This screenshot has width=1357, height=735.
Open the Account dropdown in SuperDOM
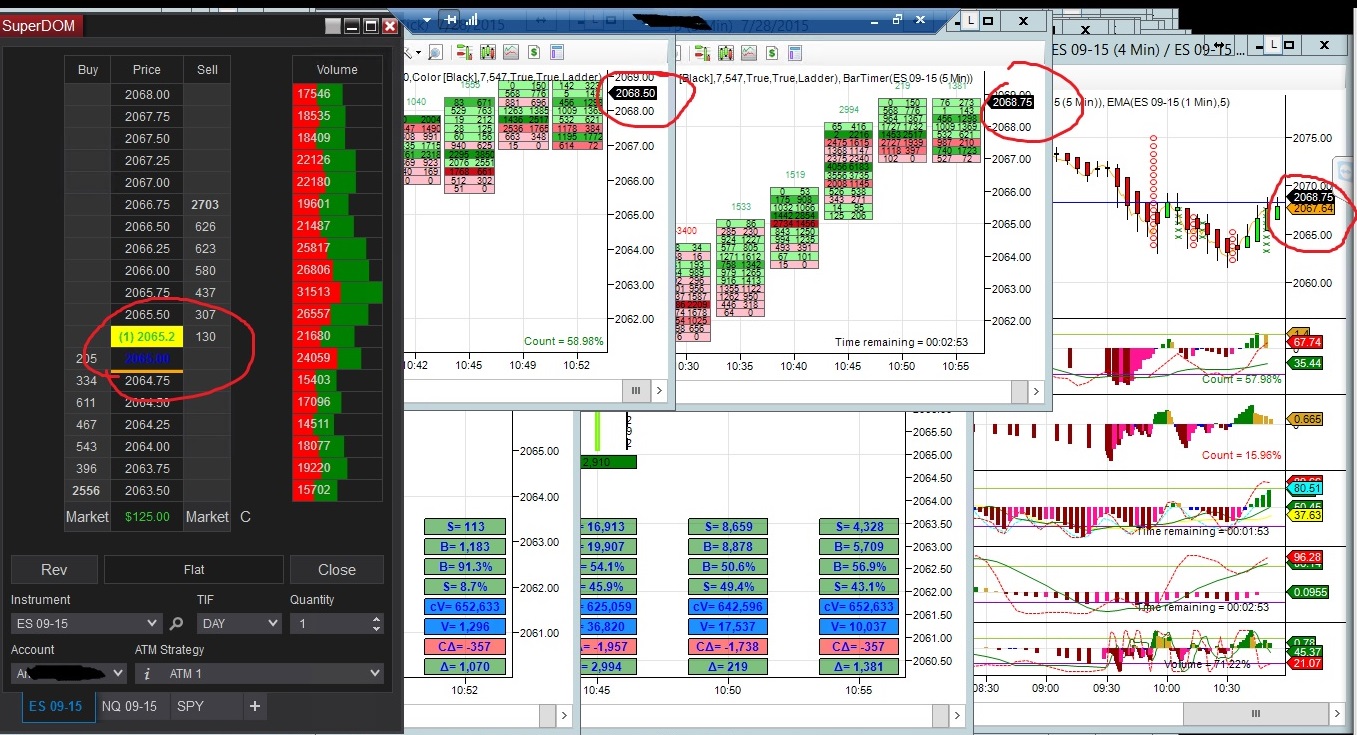coord(69,674)
